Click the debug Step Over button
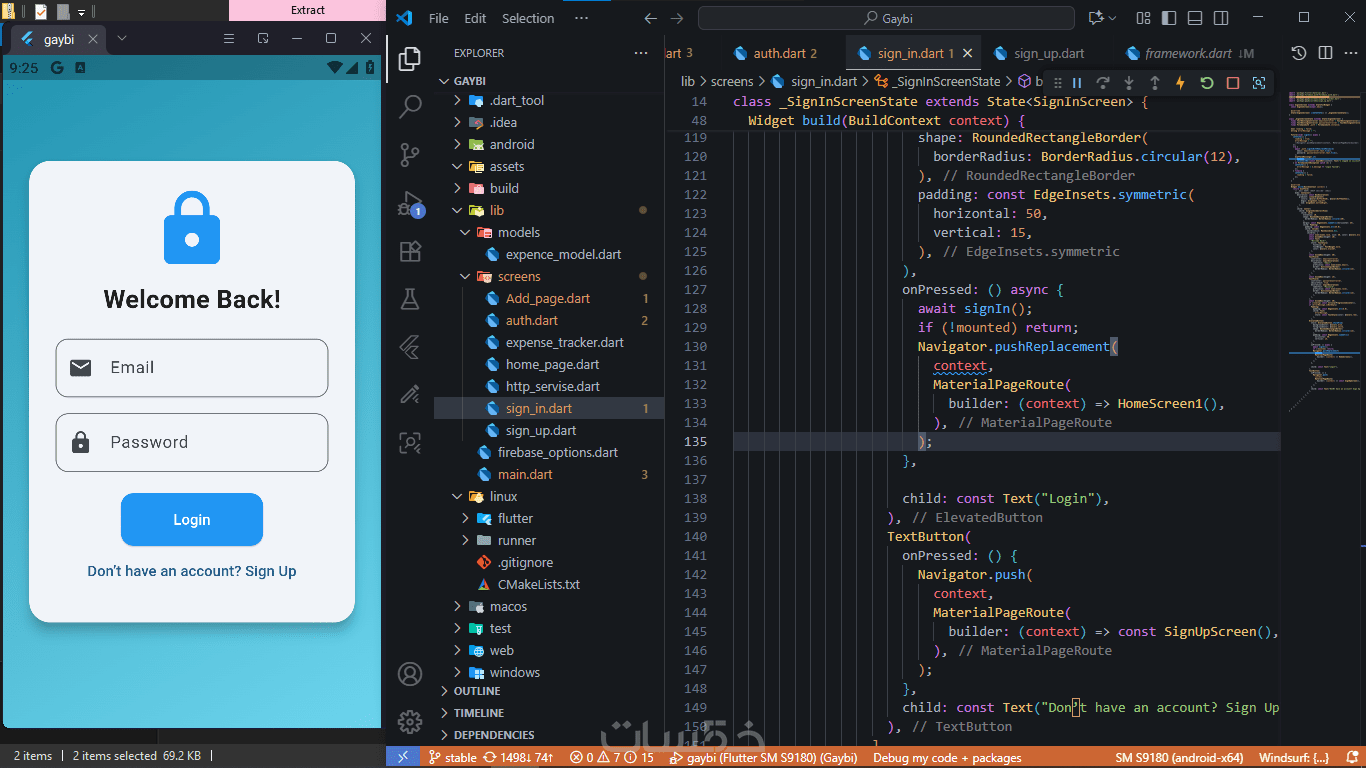 [1103, 83]
